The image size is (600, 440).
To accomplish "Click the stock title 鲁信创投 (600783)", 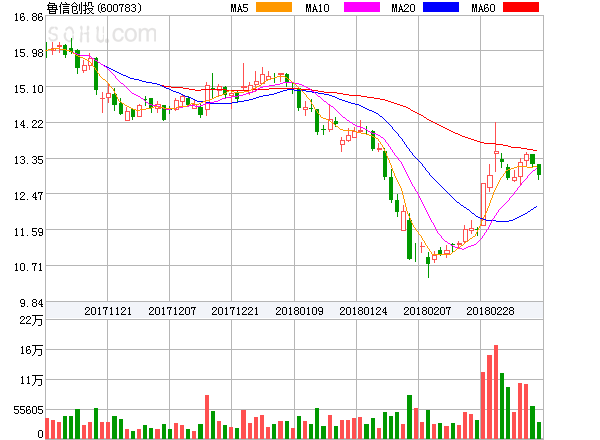I will tap(94, 8).
